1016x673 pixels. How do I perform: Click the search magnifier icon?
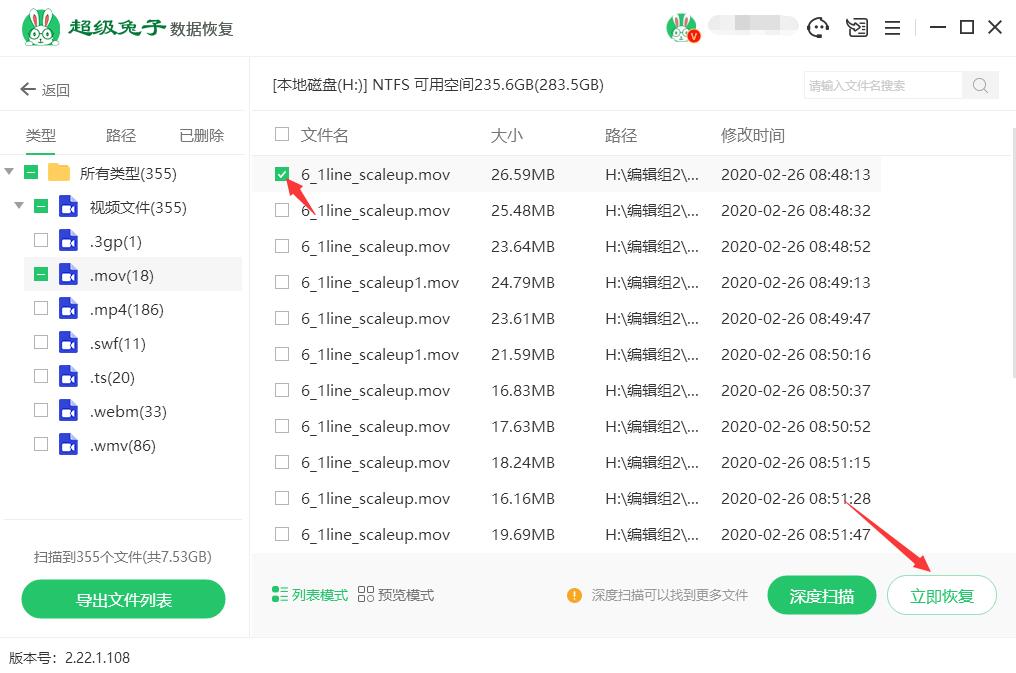tap(979, 85)
